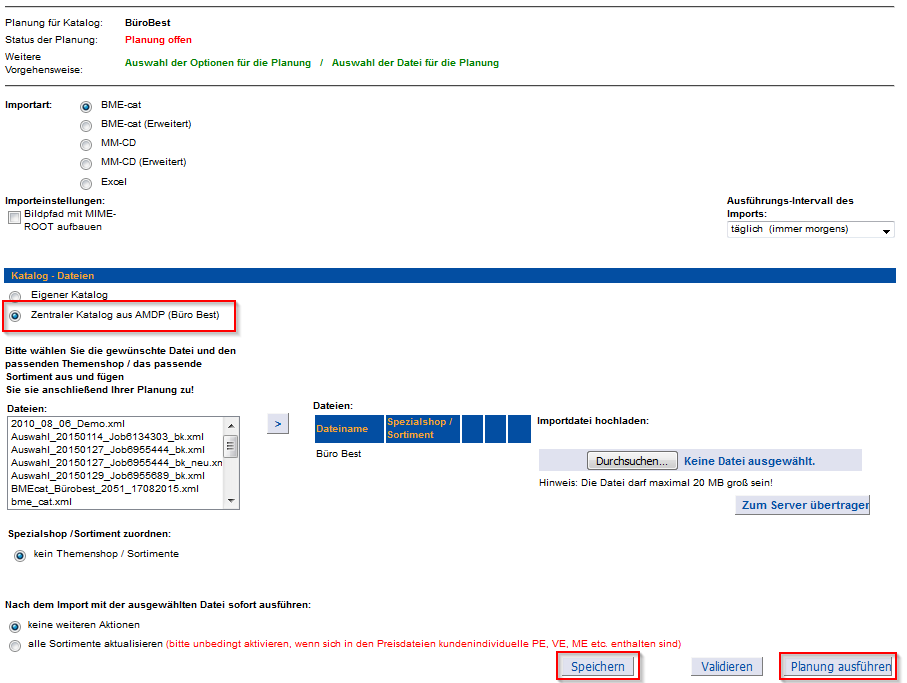Select kein Themenshop / Sortimente radio

20,556
